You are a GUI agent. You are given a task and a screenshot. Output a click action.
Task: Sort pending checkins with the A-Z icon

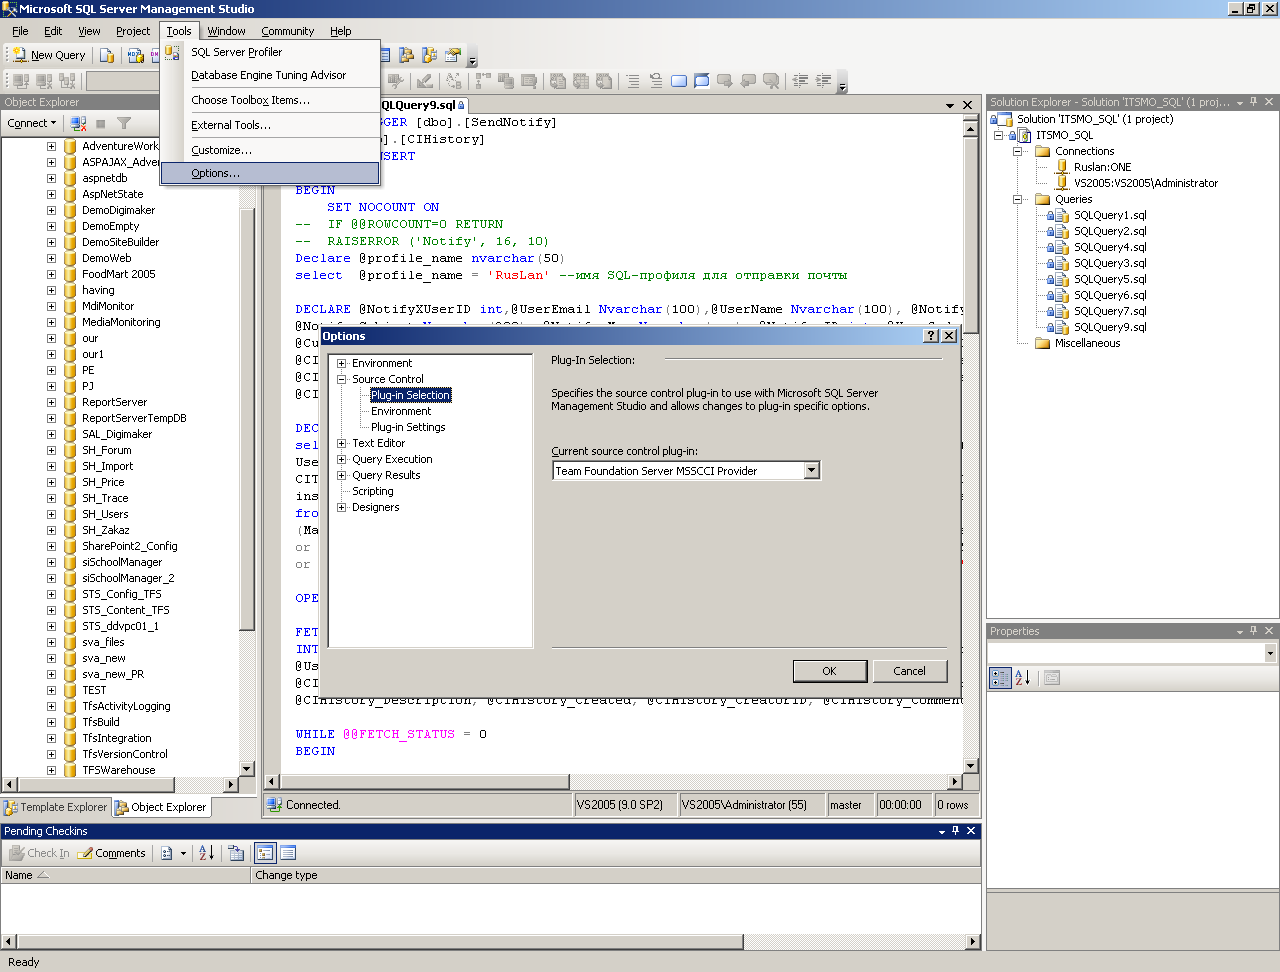(206, 853)
